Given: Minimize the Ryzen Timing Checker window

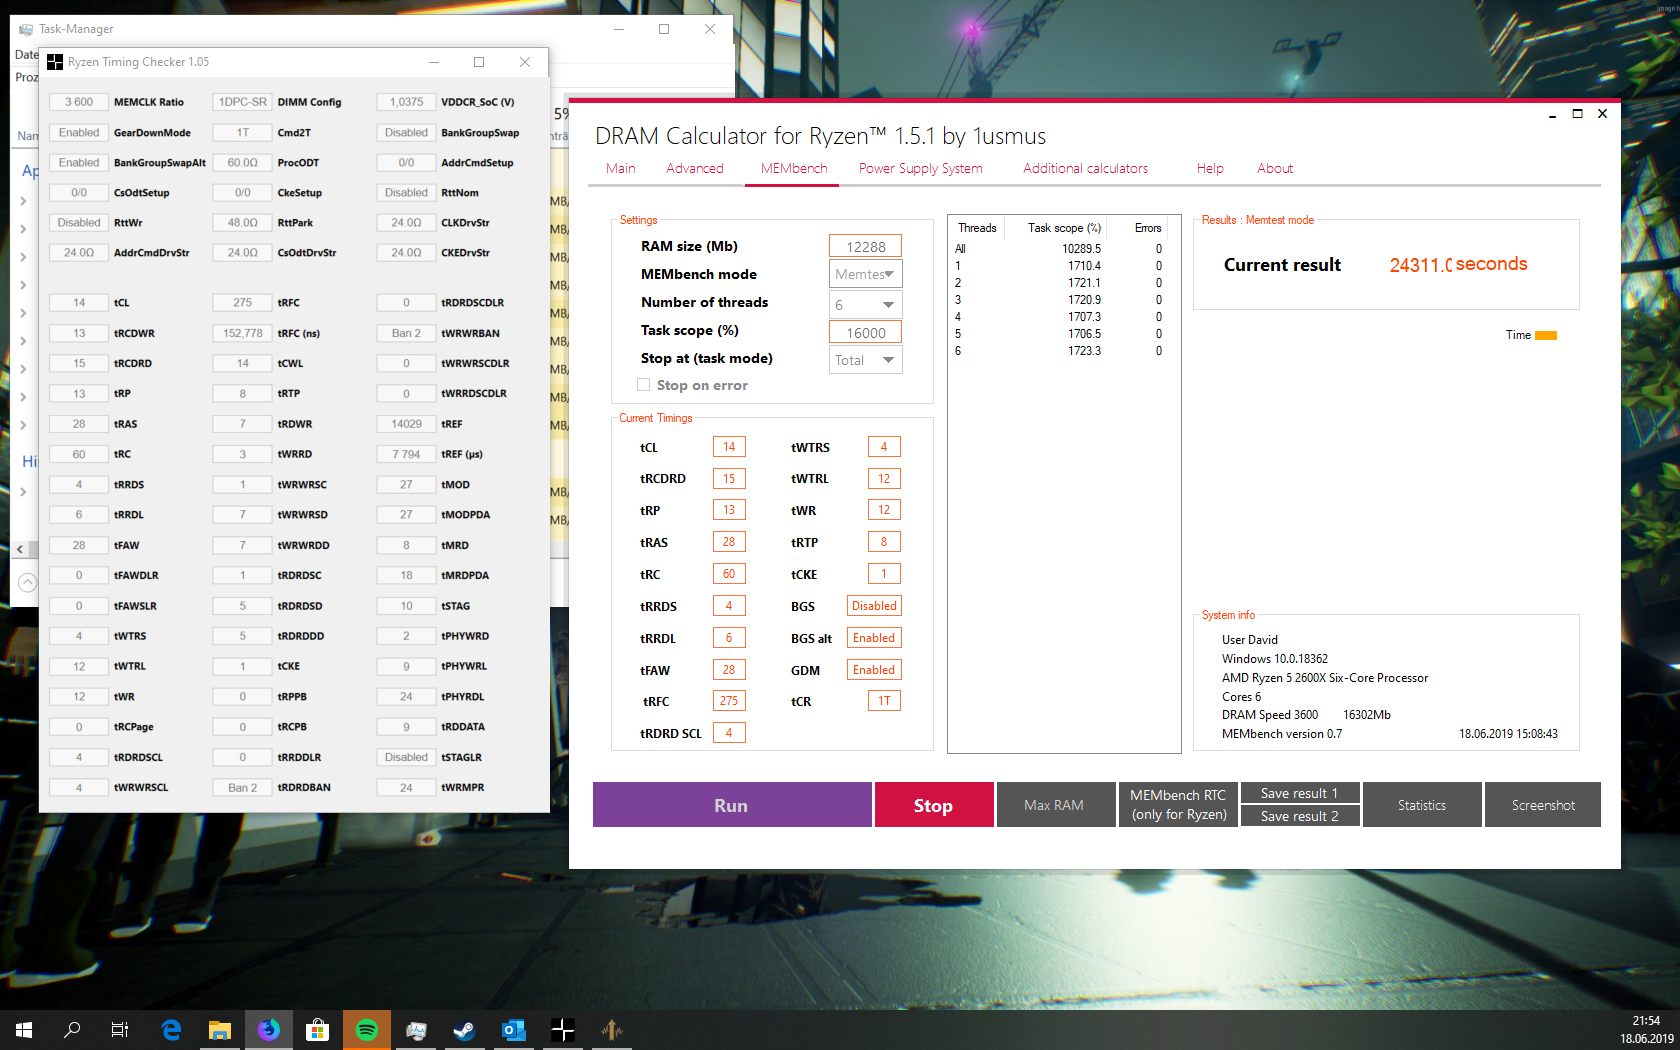Looking at the screenshot, I should [x=434, y=62].
